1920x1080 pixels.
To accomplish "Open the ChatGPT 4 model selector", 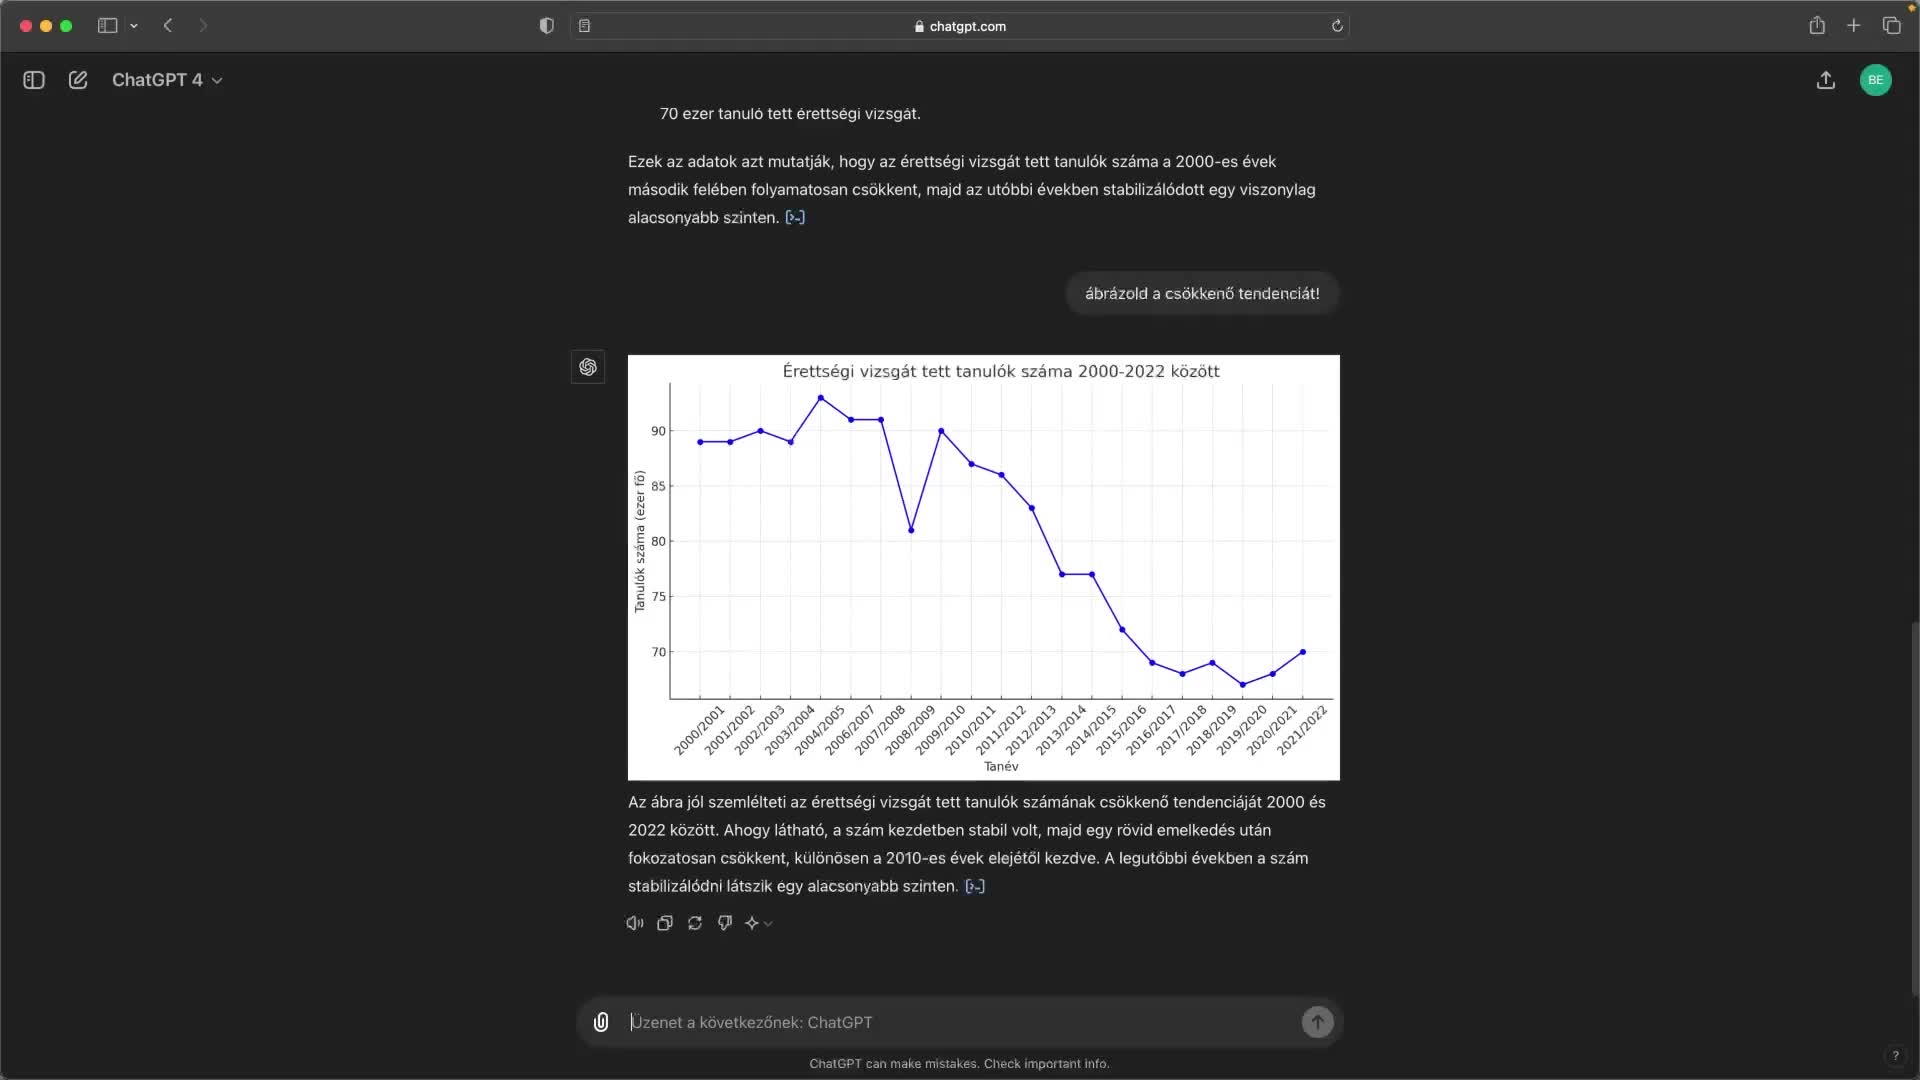I will click(167, 80).
